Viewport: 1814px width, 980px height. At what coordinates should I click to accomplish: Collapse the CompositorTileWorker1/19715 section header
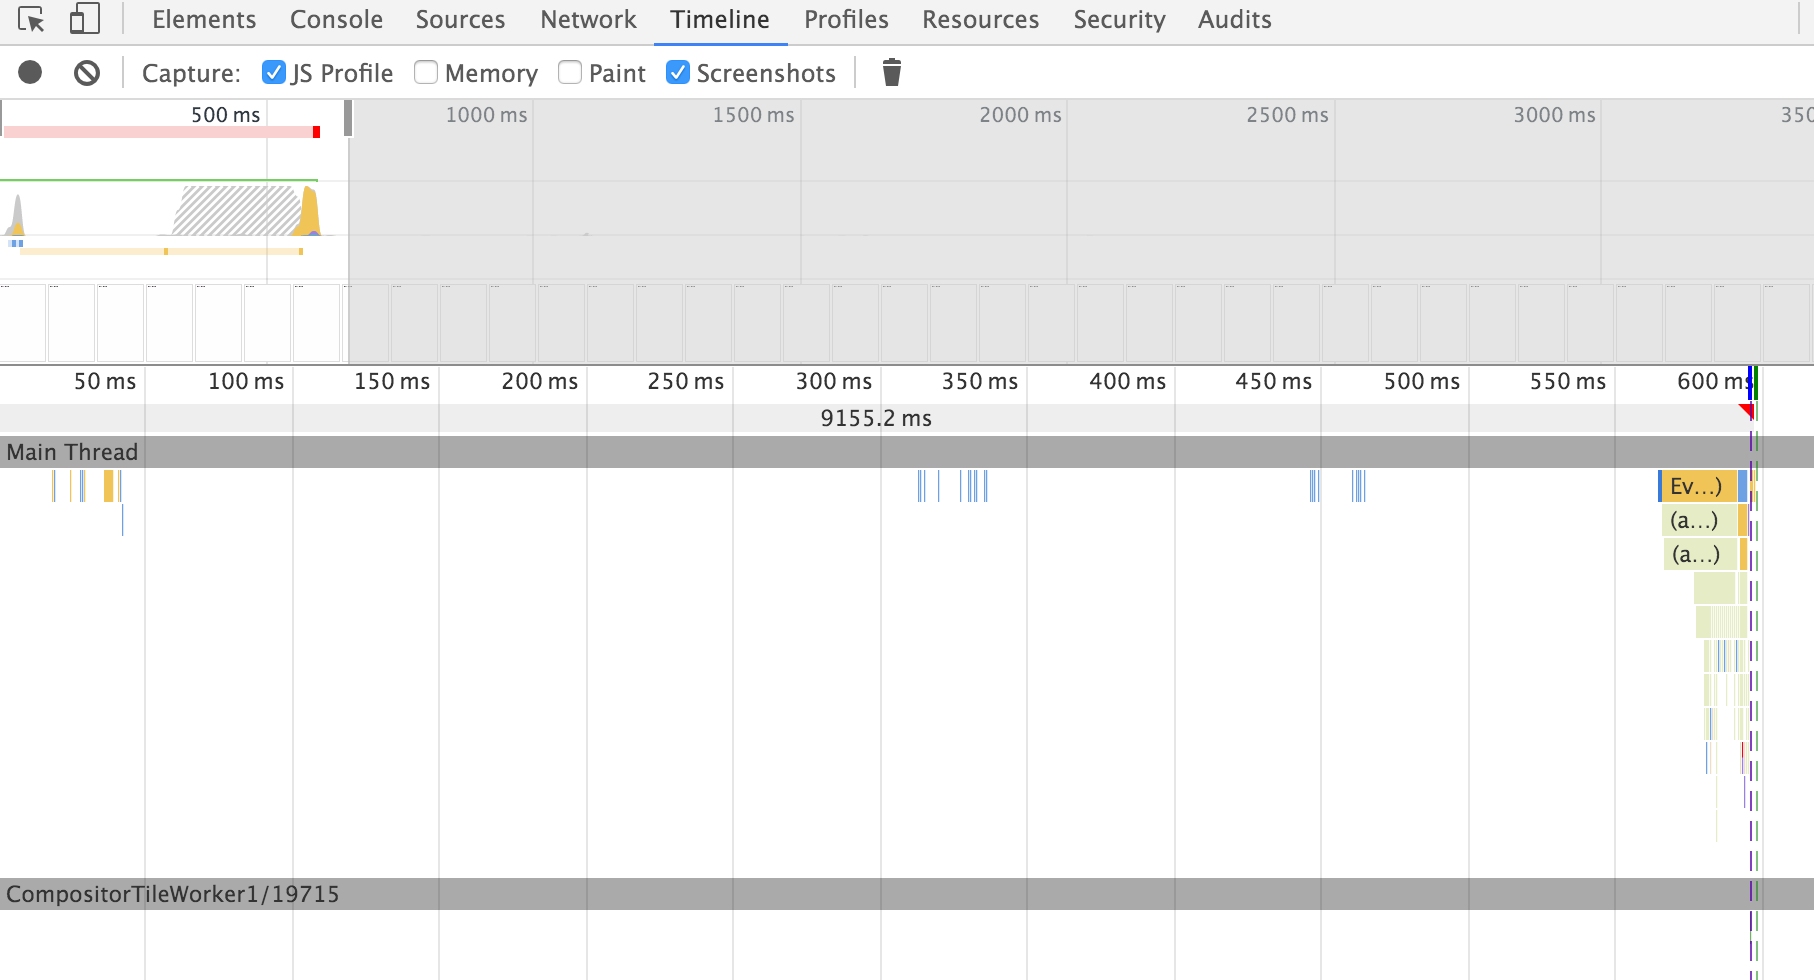tap(907, 894)
